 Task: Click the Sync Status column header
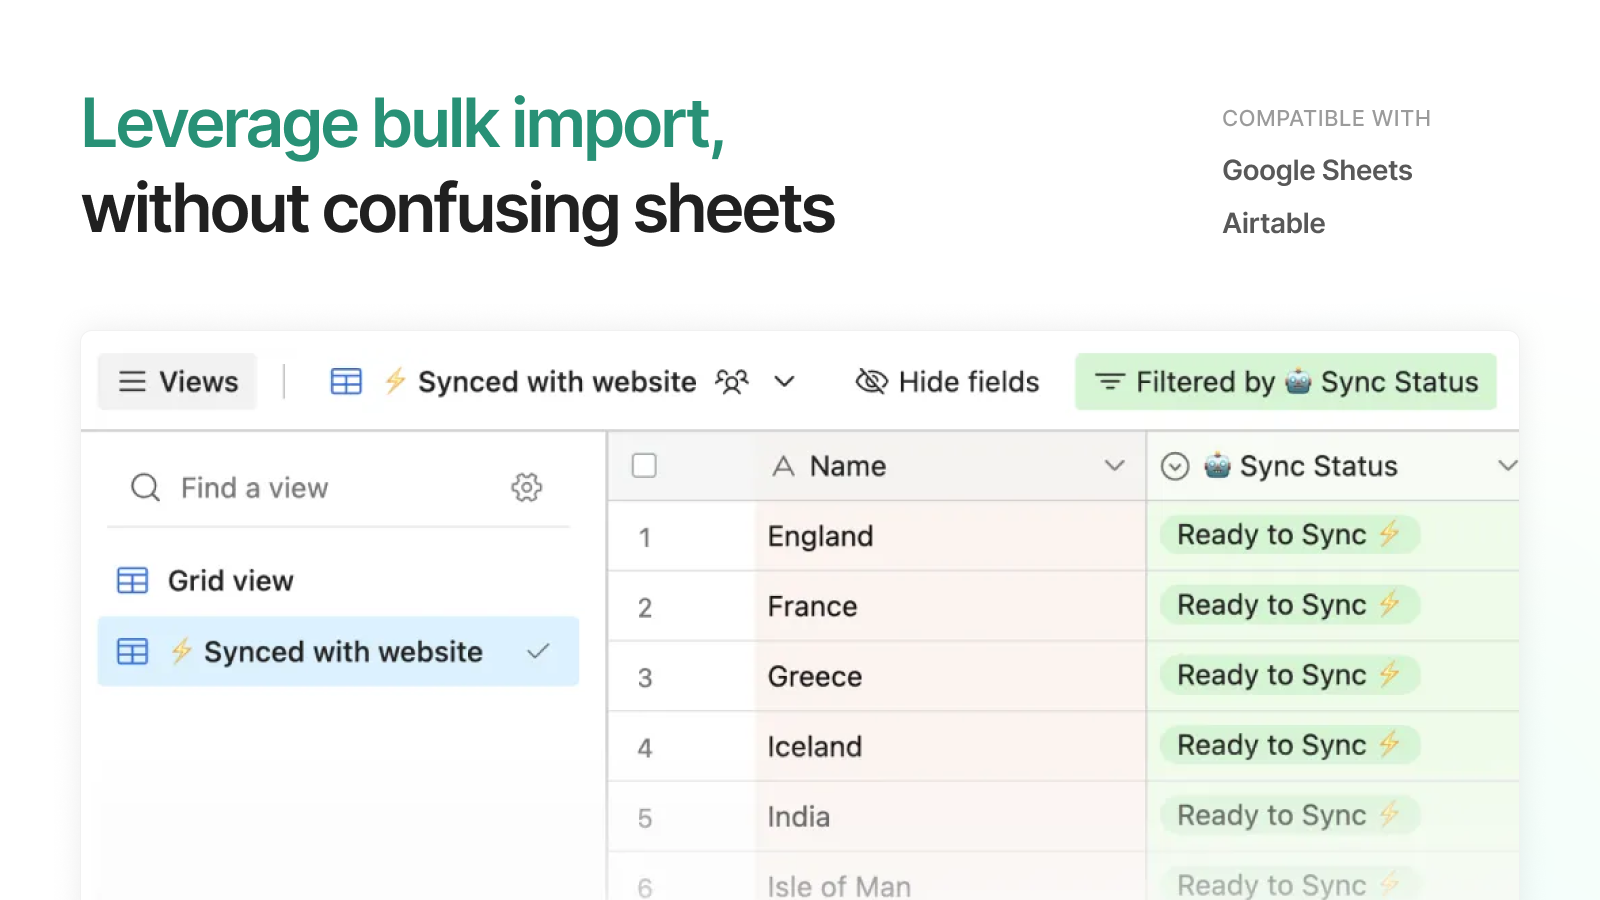coord(1333,466)
